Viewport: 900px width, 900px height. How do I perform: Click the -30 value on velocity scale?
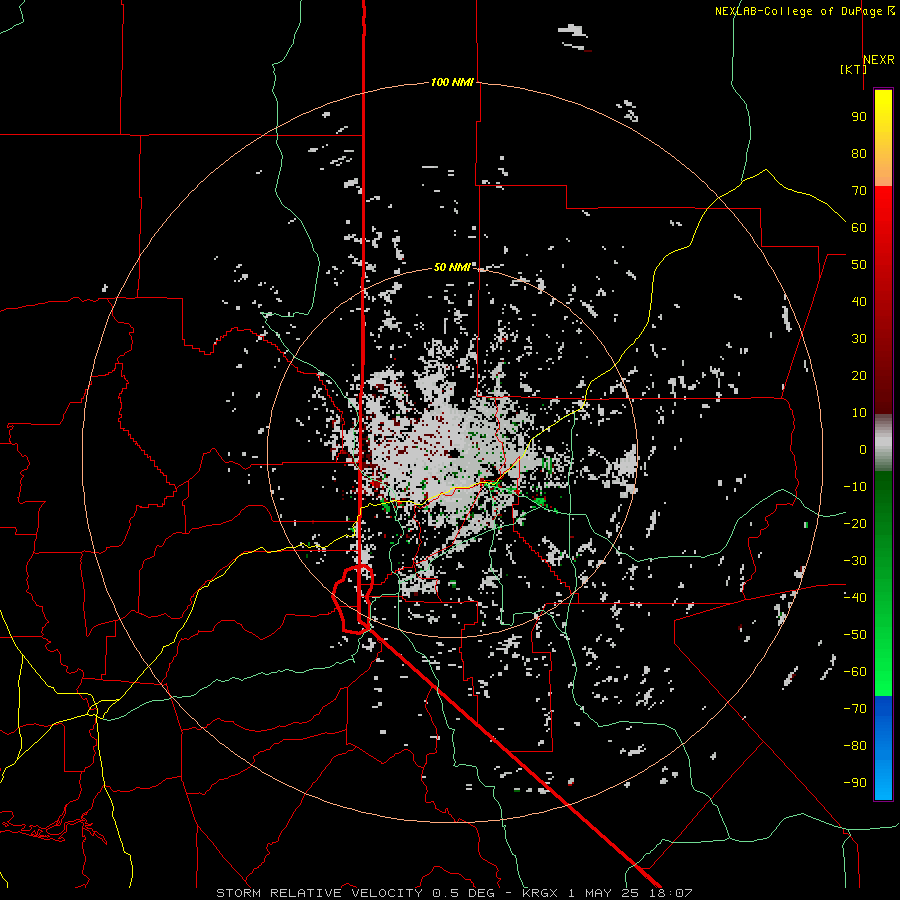coord(855,561)
